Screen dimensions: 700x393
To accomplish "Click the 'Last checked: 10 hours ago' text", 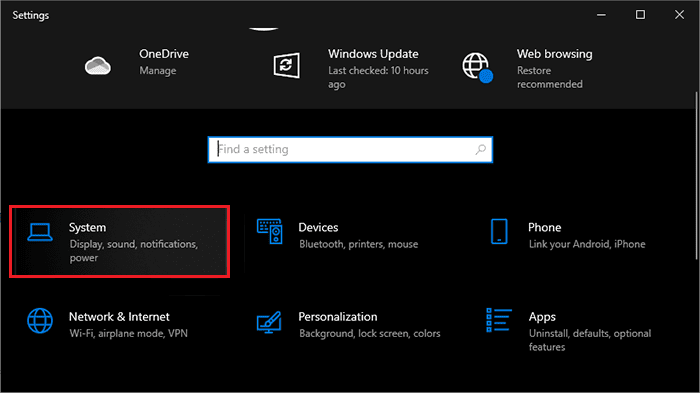I will (x=378, y=77).
